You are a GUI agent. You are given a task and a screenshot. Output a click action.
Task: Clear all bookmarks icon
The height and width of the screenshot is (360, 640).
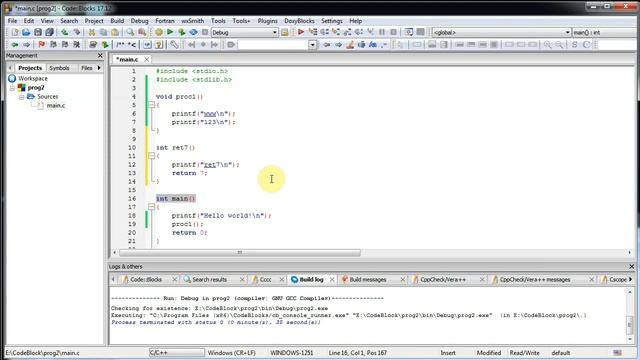[76, 44]
